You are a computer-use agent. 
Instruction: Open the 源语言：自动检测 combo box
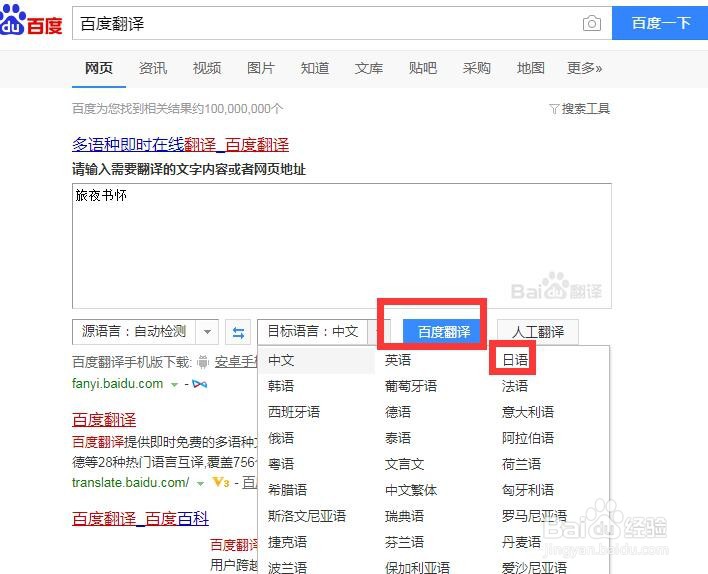(145, 332)
